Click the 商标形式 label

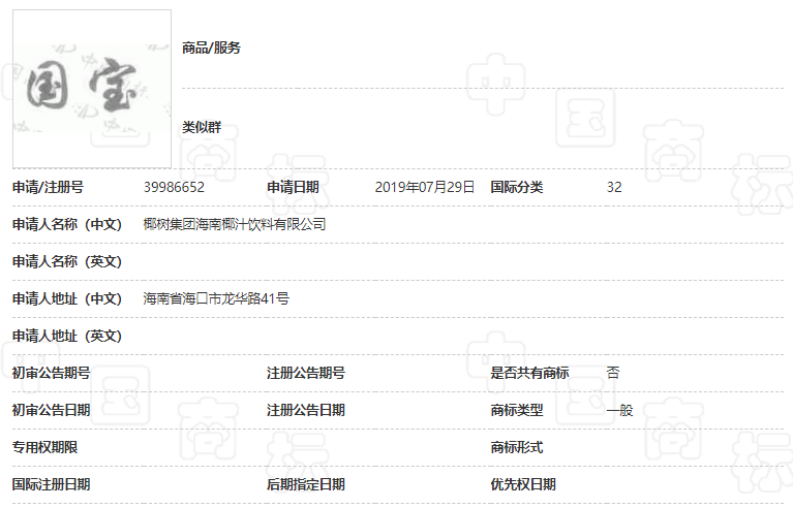[x=517, y=447]
